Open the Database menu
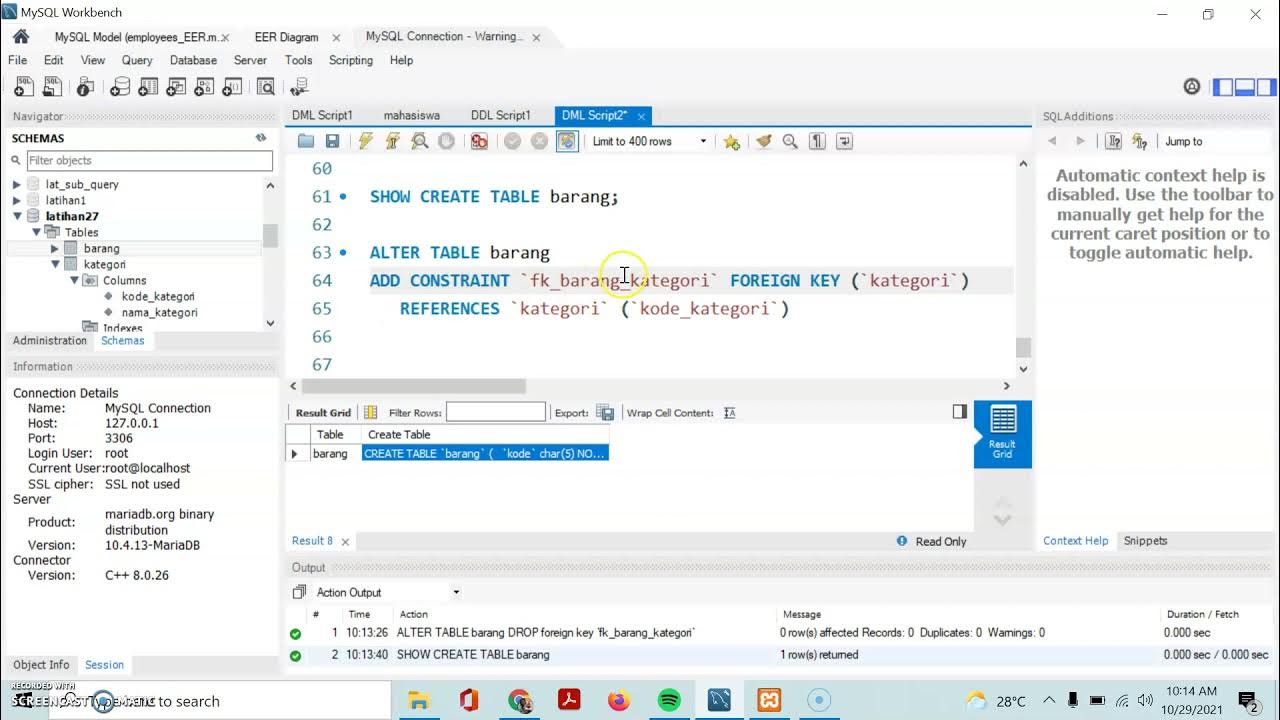 click(193, 60)
